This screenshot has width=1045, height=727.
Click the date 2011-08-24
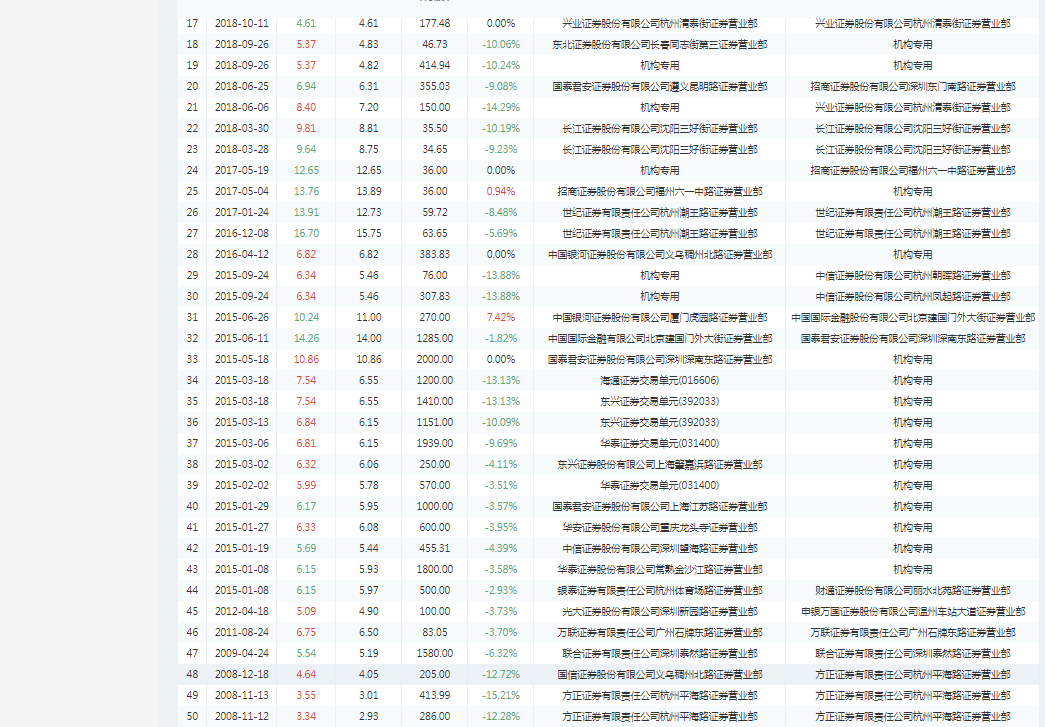[241, 632]
